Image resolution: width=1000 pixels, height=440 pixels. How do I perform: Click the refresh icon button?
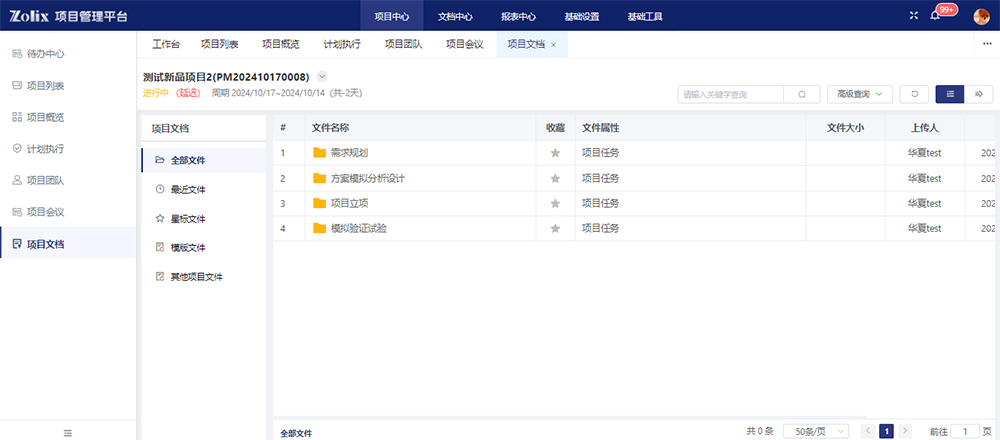[914, 94]
